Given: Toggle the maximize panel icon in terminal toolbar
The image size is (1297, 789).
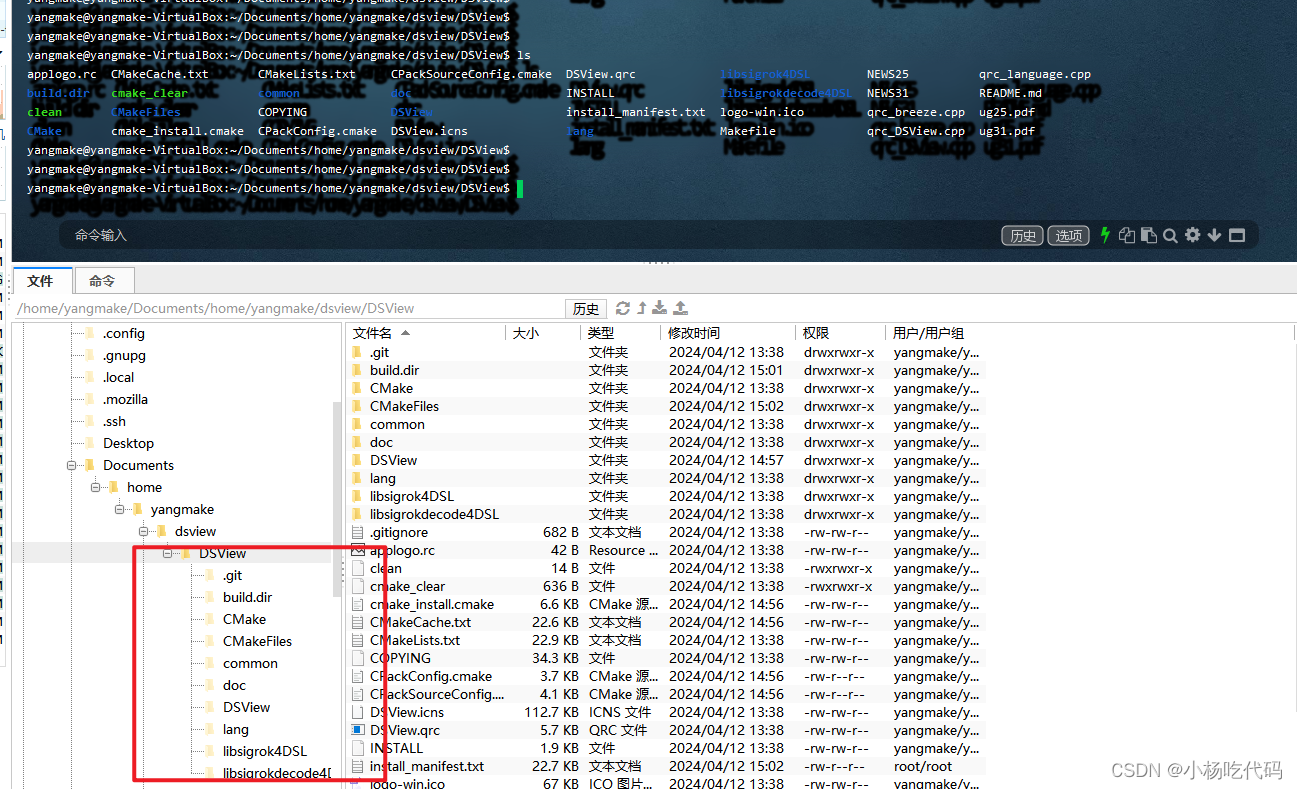Looking at the screenshot, I should click(1237, 235).
